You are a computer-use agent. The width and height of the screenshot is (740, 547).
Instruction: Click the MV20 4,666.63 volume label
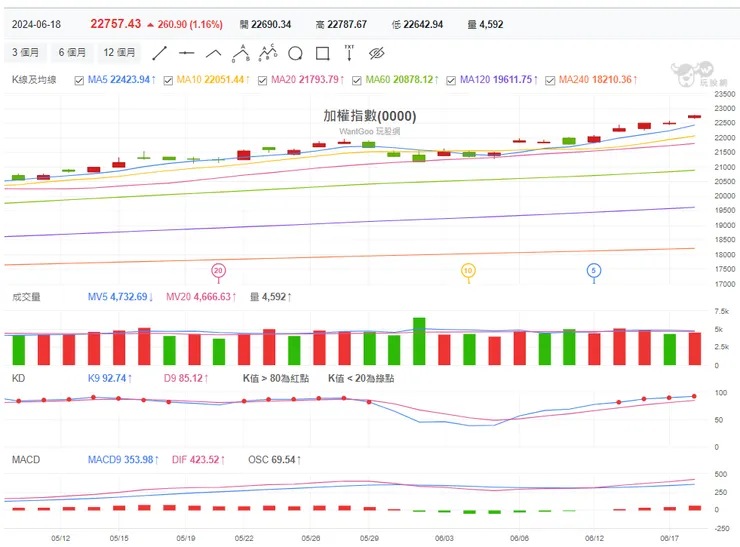[201, 297]
